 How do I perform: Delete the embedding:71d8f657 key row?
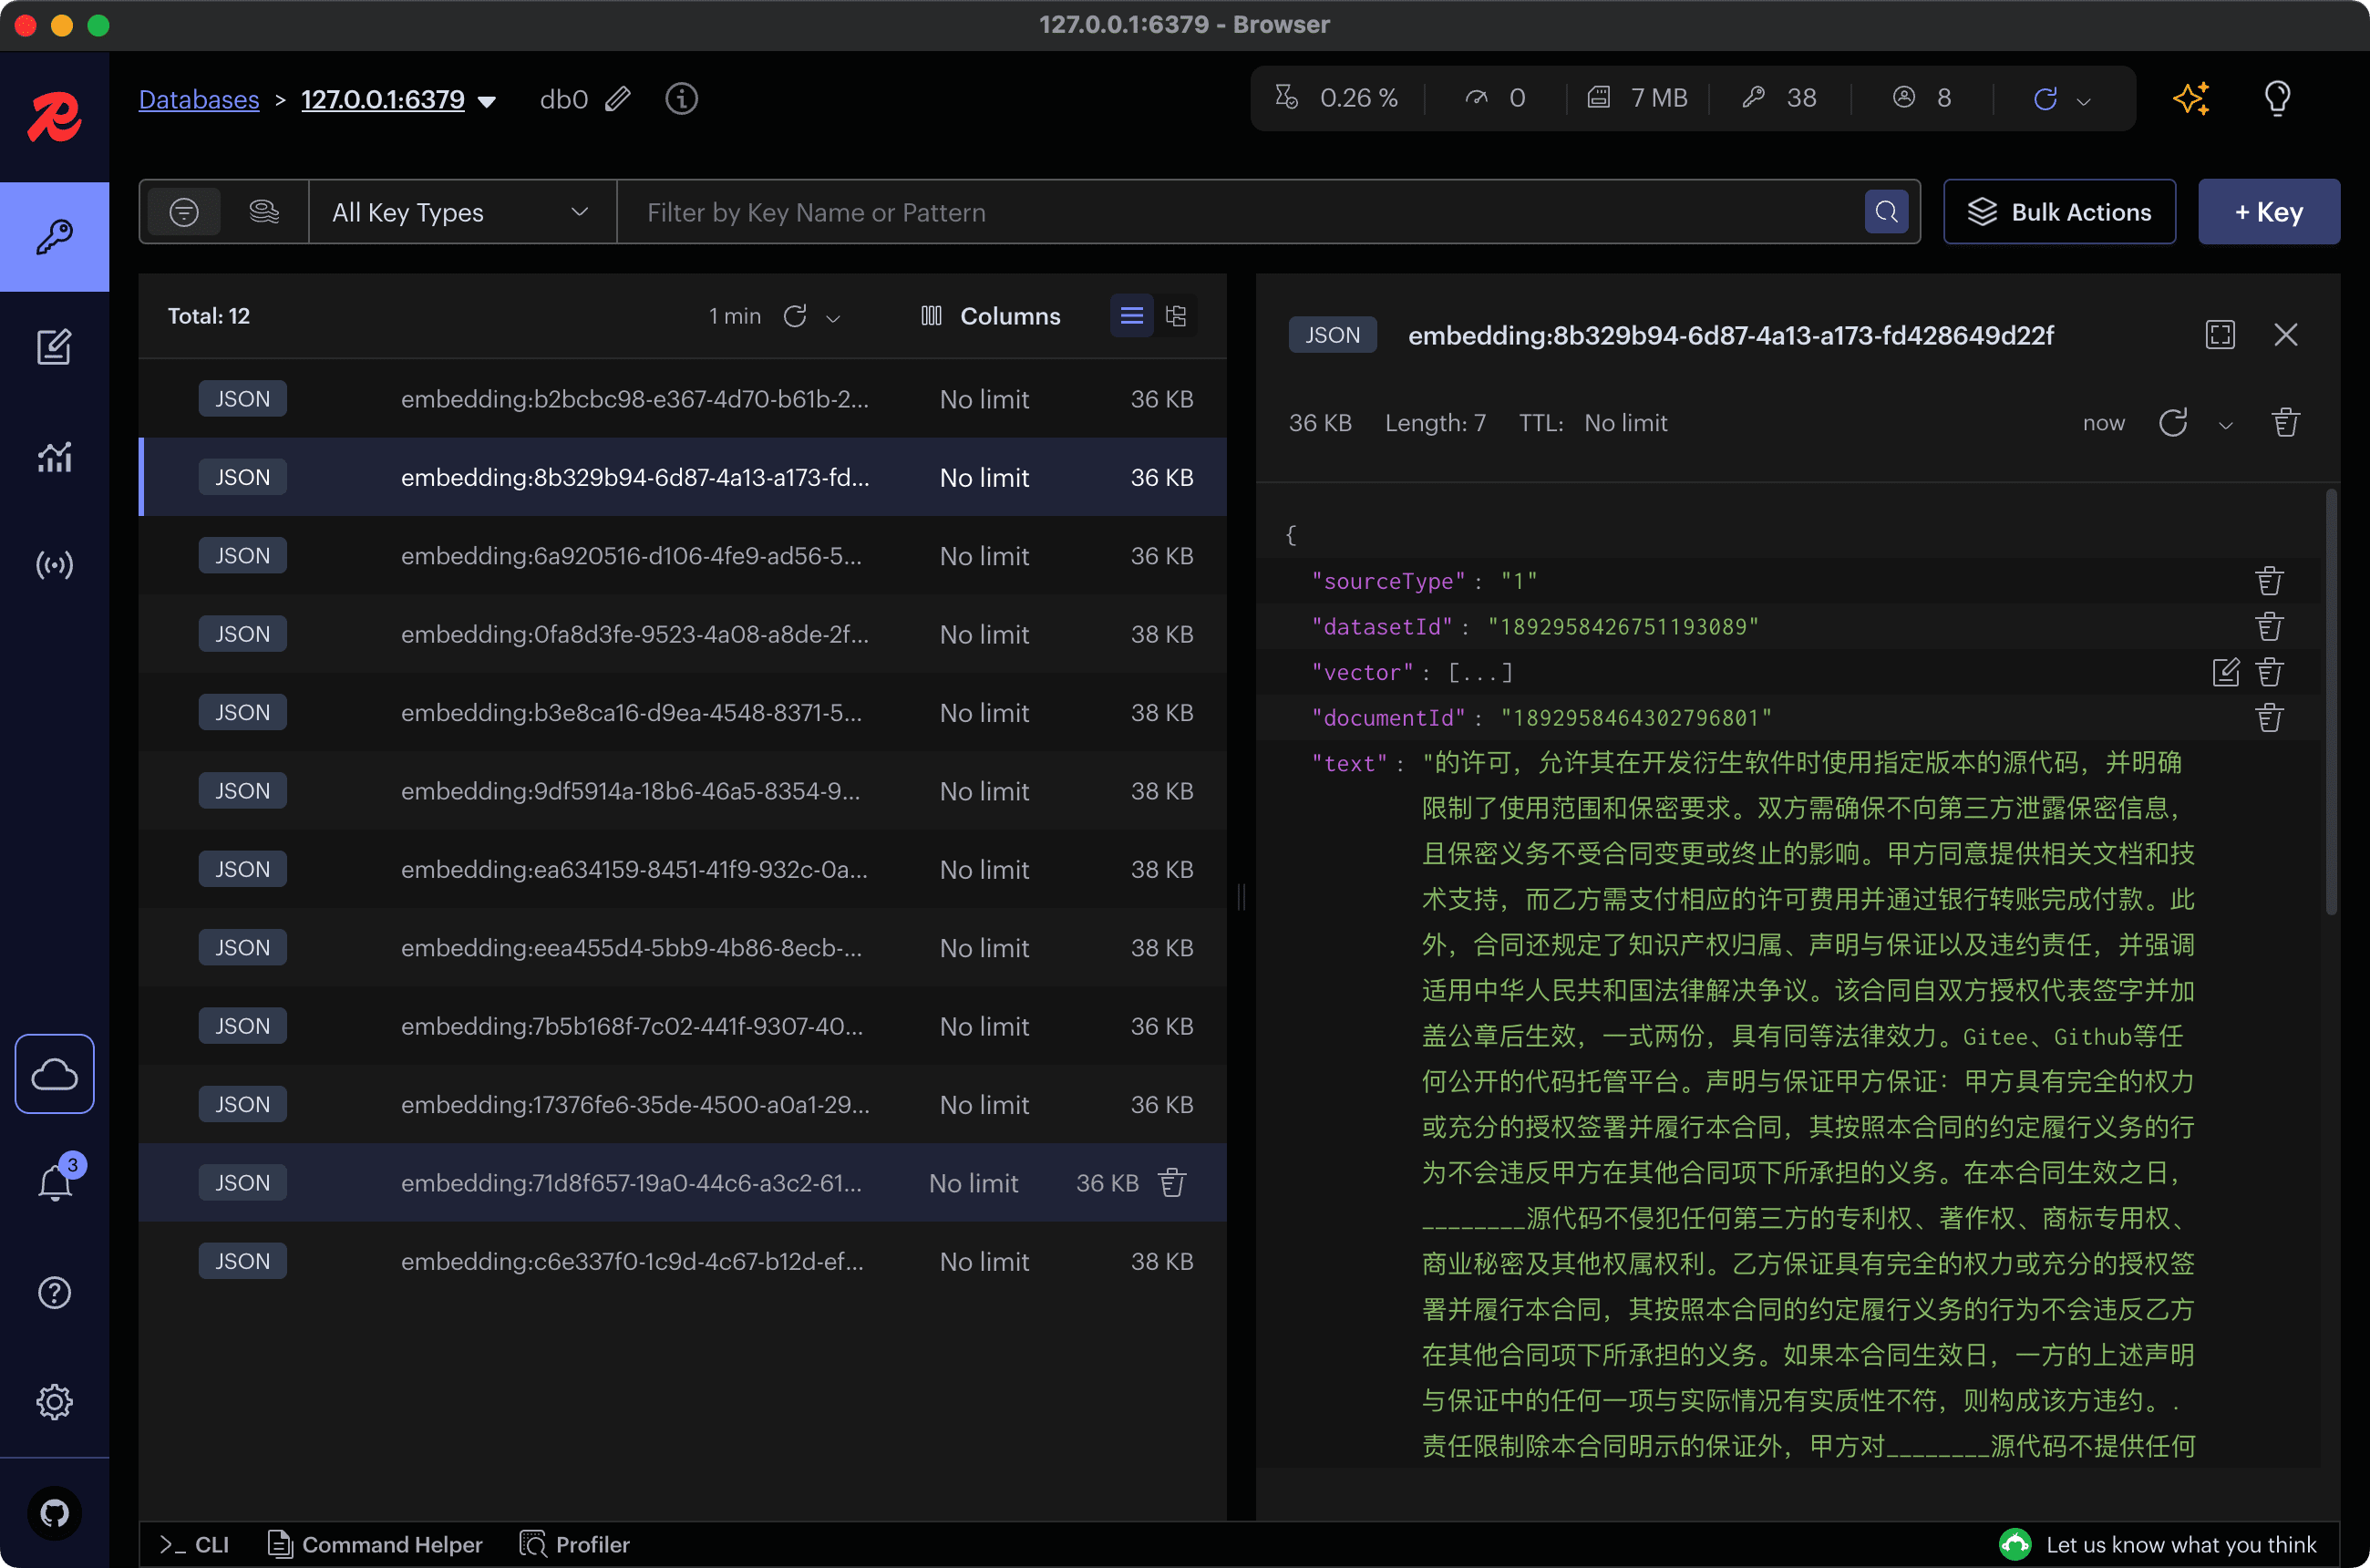[1172, 1183]
